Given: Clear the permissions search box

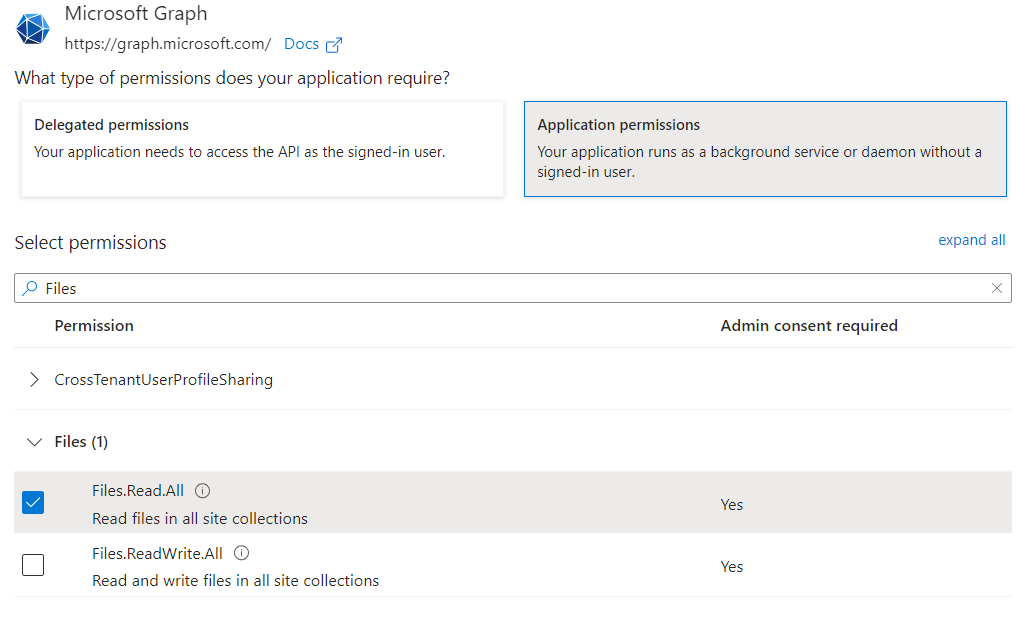Looking at the screenshot, I should (x=996, y=288).
